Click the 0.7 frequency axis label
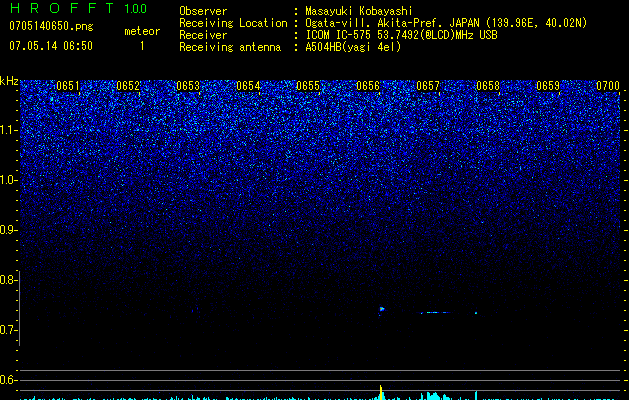This screenshot has width=629, height=400. point(8,330)
